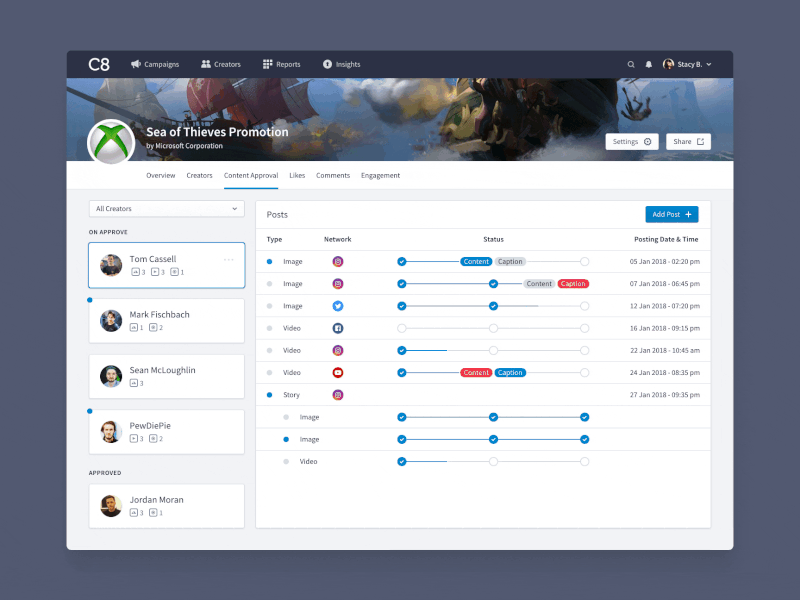
Task: Switch to the Overview tab
Action: 161,176
